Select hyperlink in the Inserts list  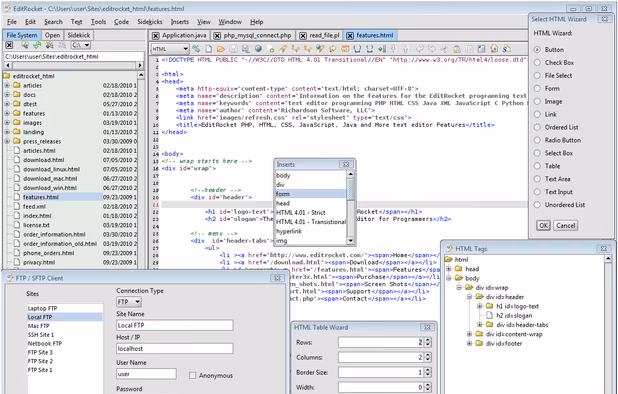pos(311,231)
